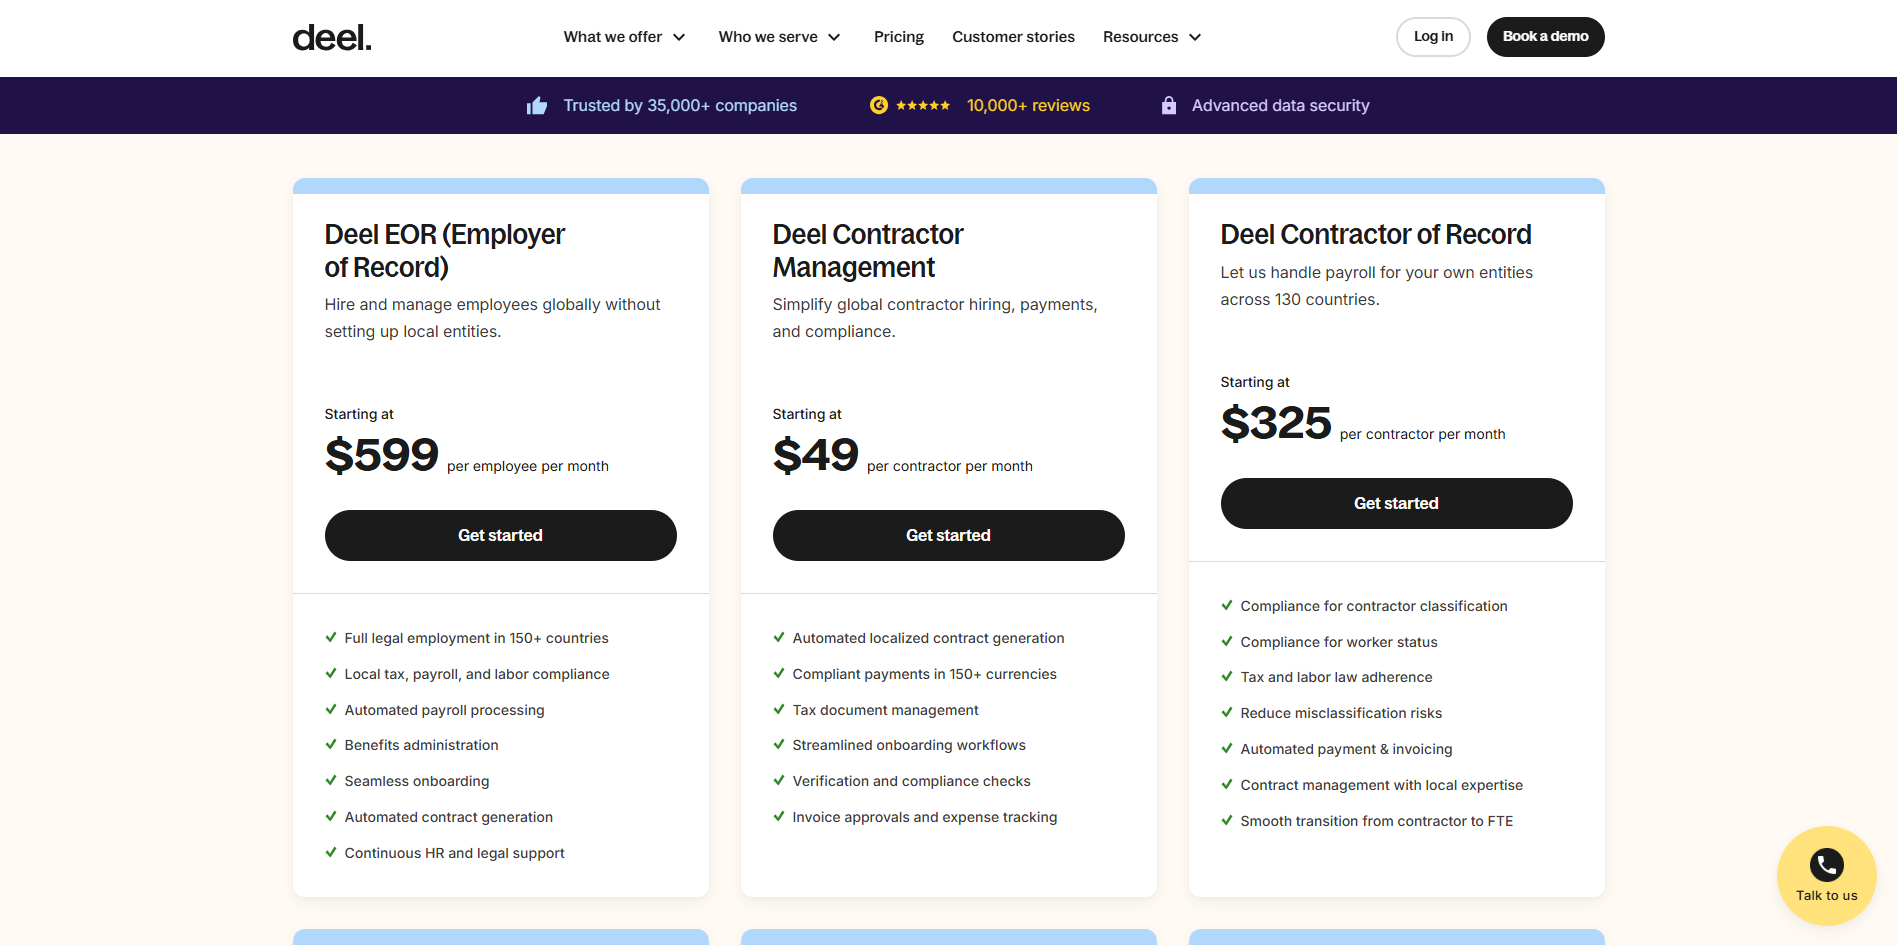Get started with Contractor of Record

[1396, 503]
